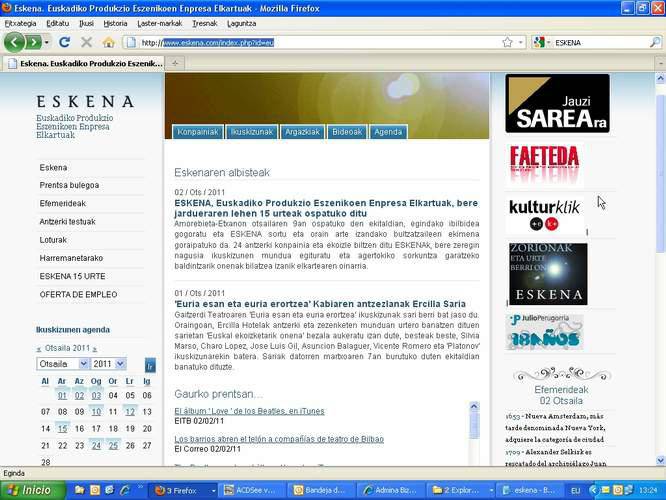This screenshot has width=666, height=500.
Task: Switch to the Bandeja taskbar window
Action: 320,490
